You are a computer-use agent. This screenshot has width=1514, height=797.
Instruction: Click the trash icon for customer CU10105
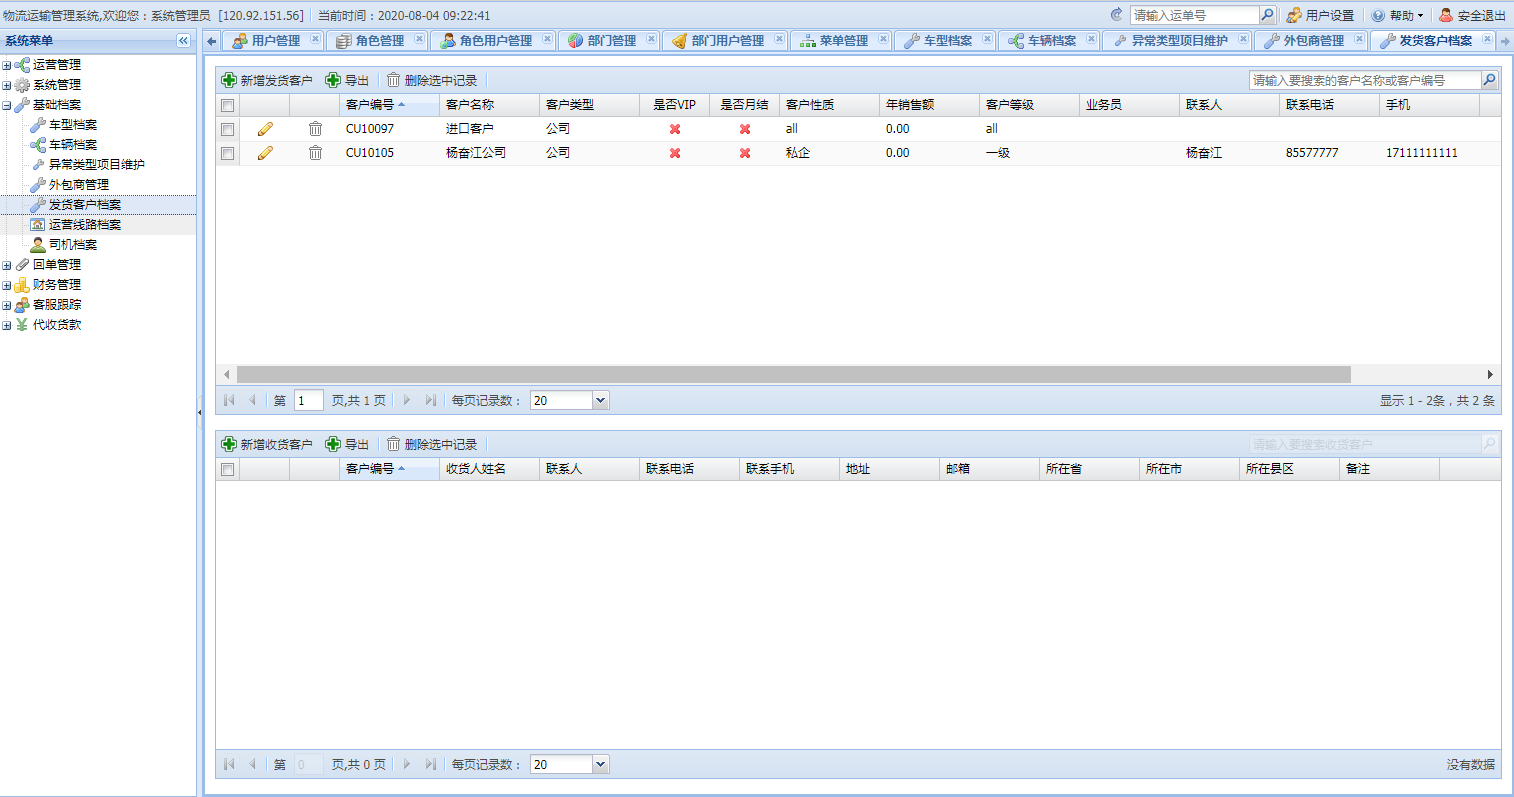pyautogui.click(x=315, y=153)
